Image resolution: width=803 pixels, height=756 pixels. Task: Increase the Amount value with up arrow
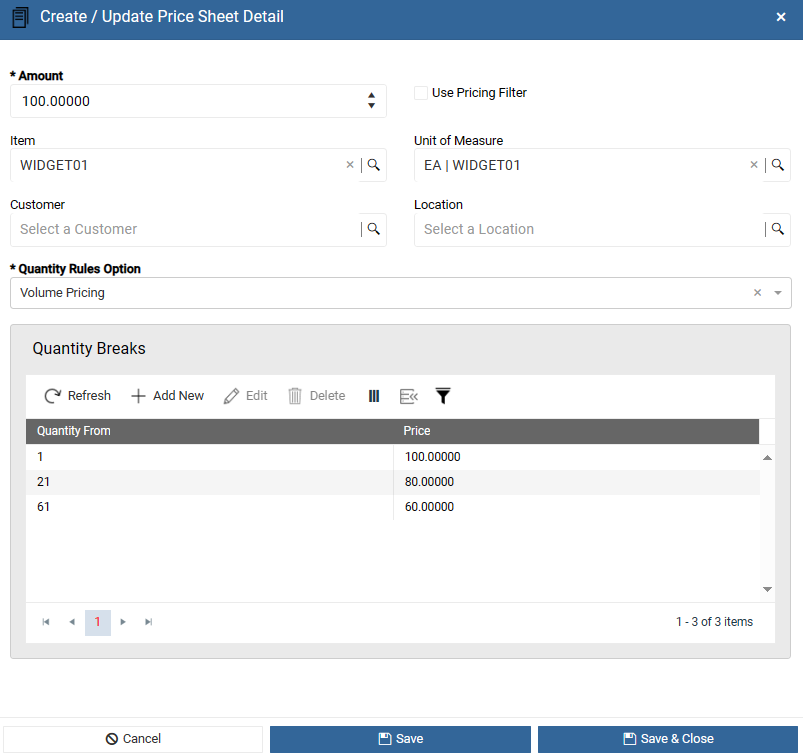[371, 95]
